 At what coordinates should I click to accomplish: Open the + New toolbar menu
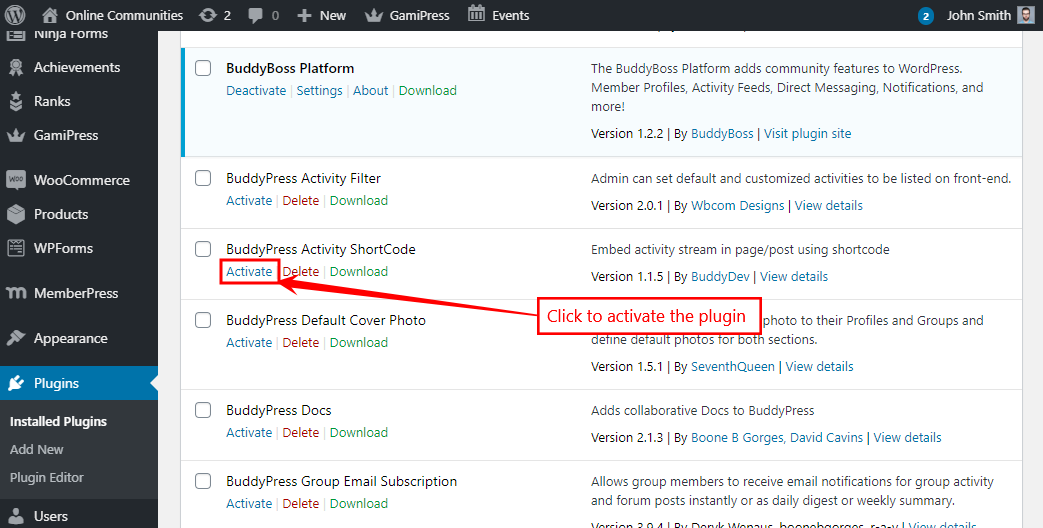322,15
